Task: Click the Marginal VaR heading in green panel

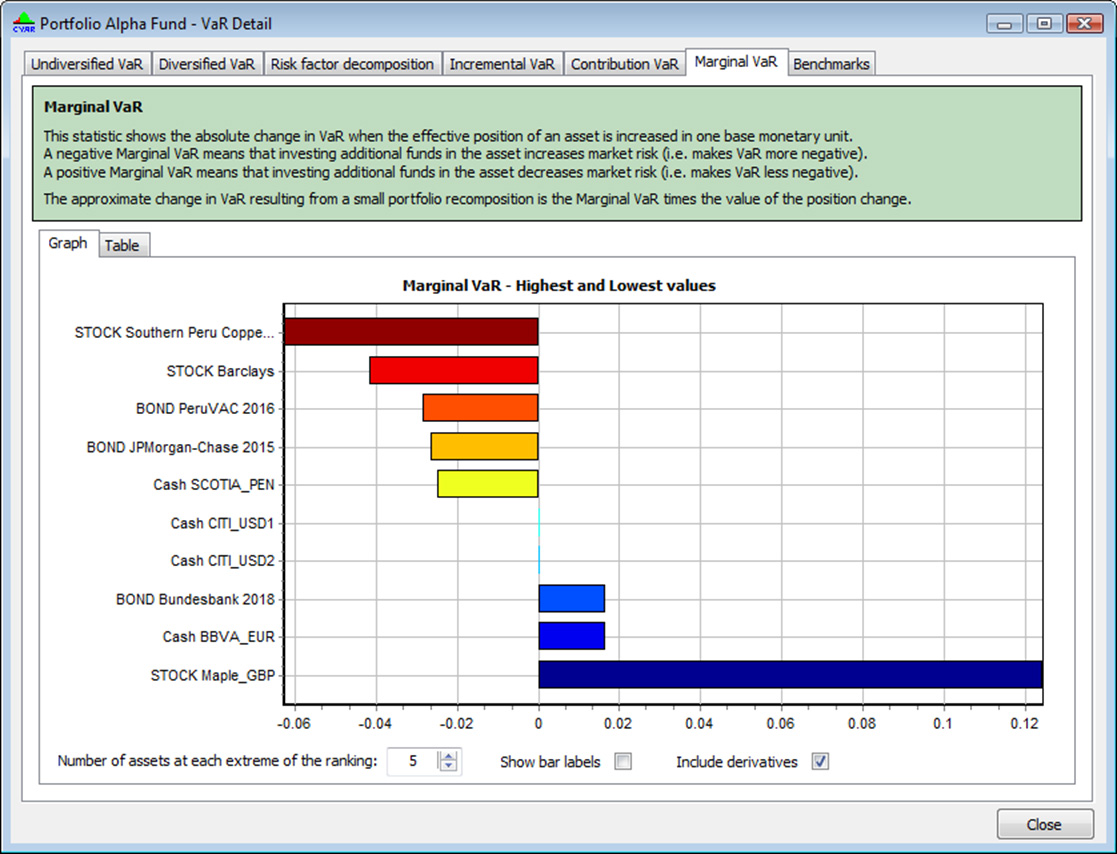Action: point(93,107)
